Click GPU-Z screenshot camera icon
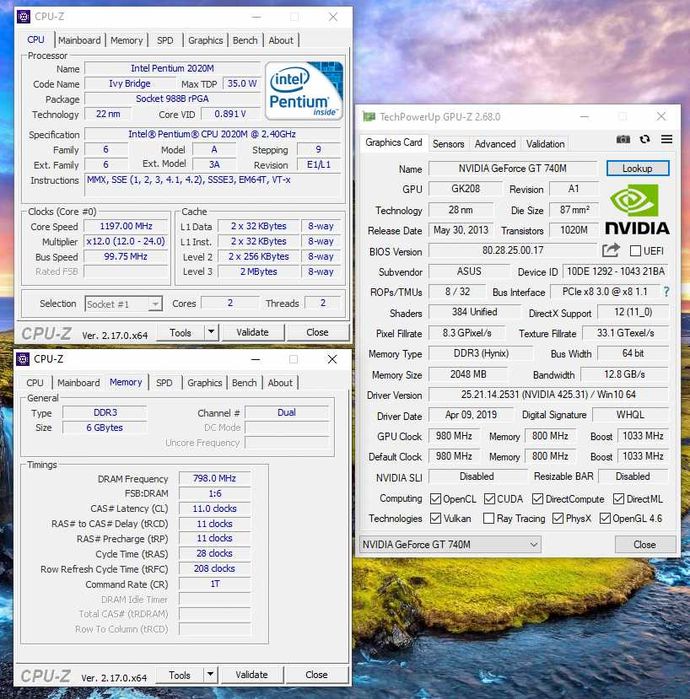Screen dimensions: 690x699 pyautogui.click(x=623, y=140)
